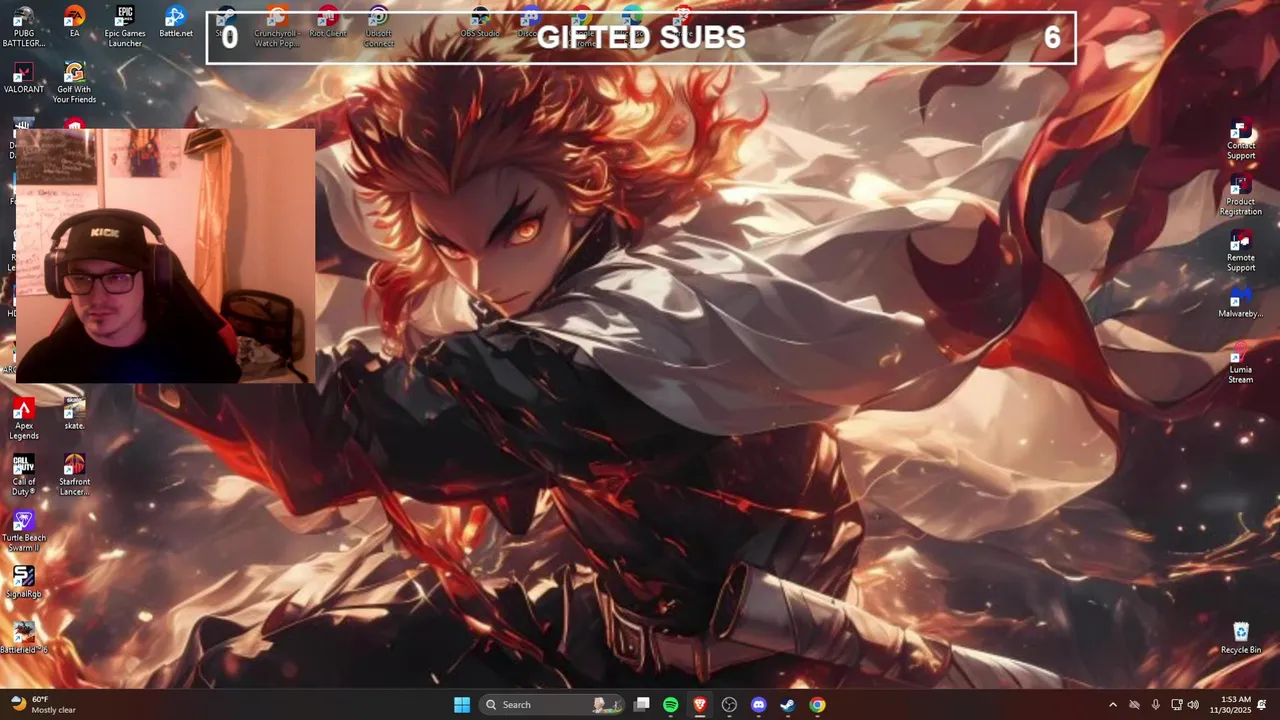1280x720 pixels.
Task: Open the SignalRgb desktop shortcut
Action: [x=24, y=582]
